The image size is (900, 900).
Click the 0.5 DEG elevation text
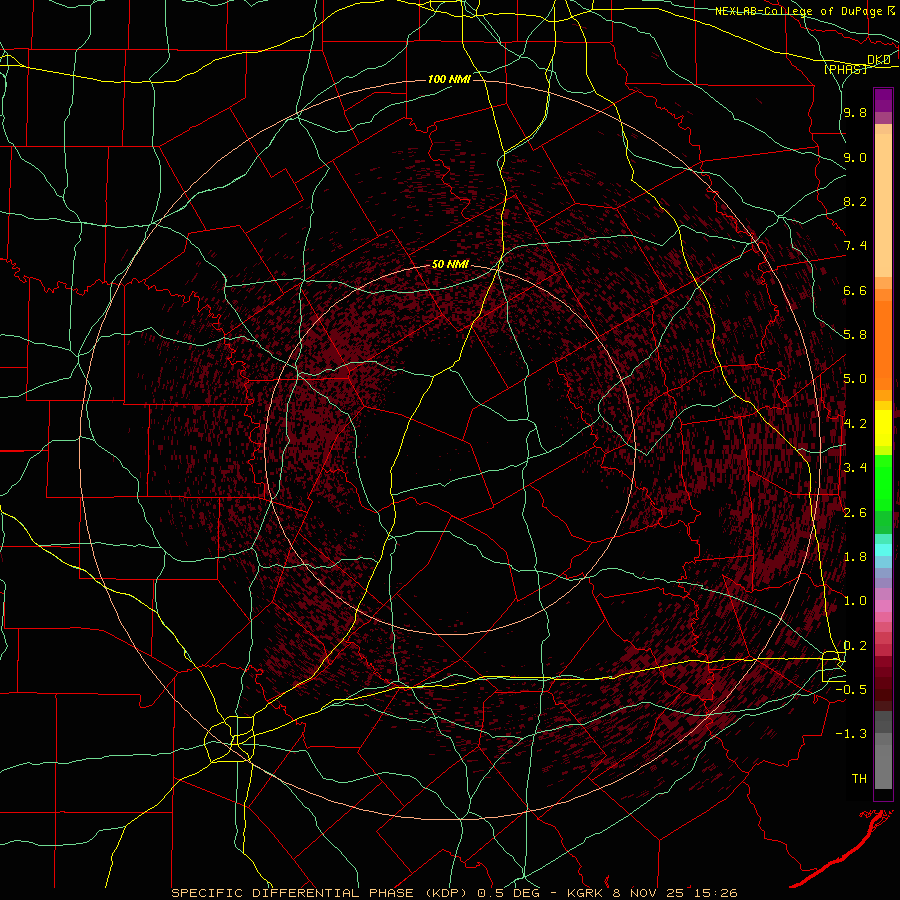tap(509, 893)
